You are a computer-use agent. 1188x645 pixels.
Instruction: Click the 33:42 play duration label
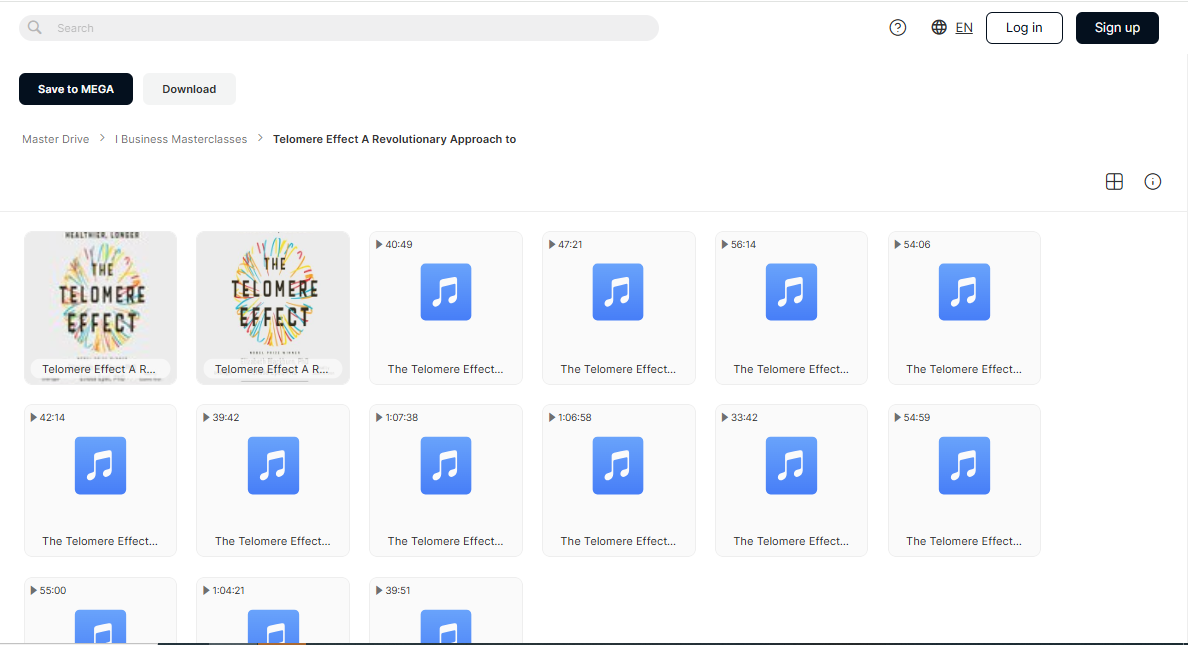pyautogui.click(x=739, y=418)
